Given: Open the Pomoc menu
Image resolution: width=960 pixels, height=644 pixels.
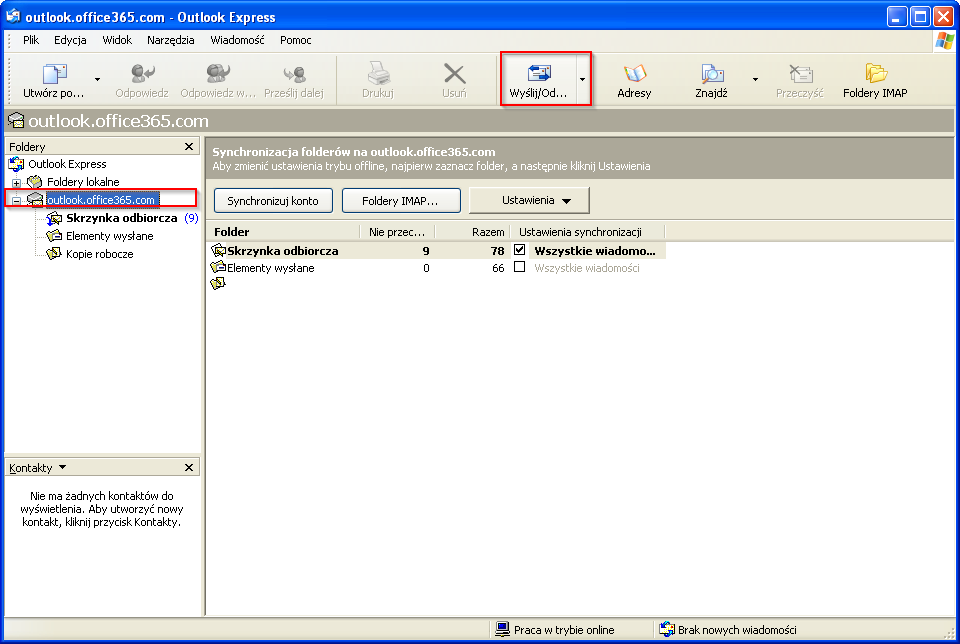Looking at the screenshot, I should 296,40.
